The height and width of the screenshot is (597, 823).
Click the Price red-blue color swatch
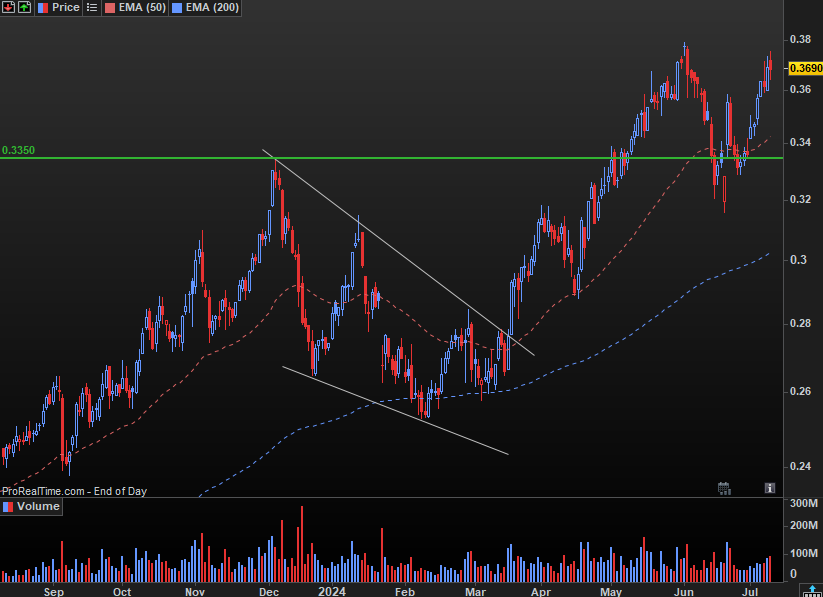pyautogui.click(x=44, y=8)
